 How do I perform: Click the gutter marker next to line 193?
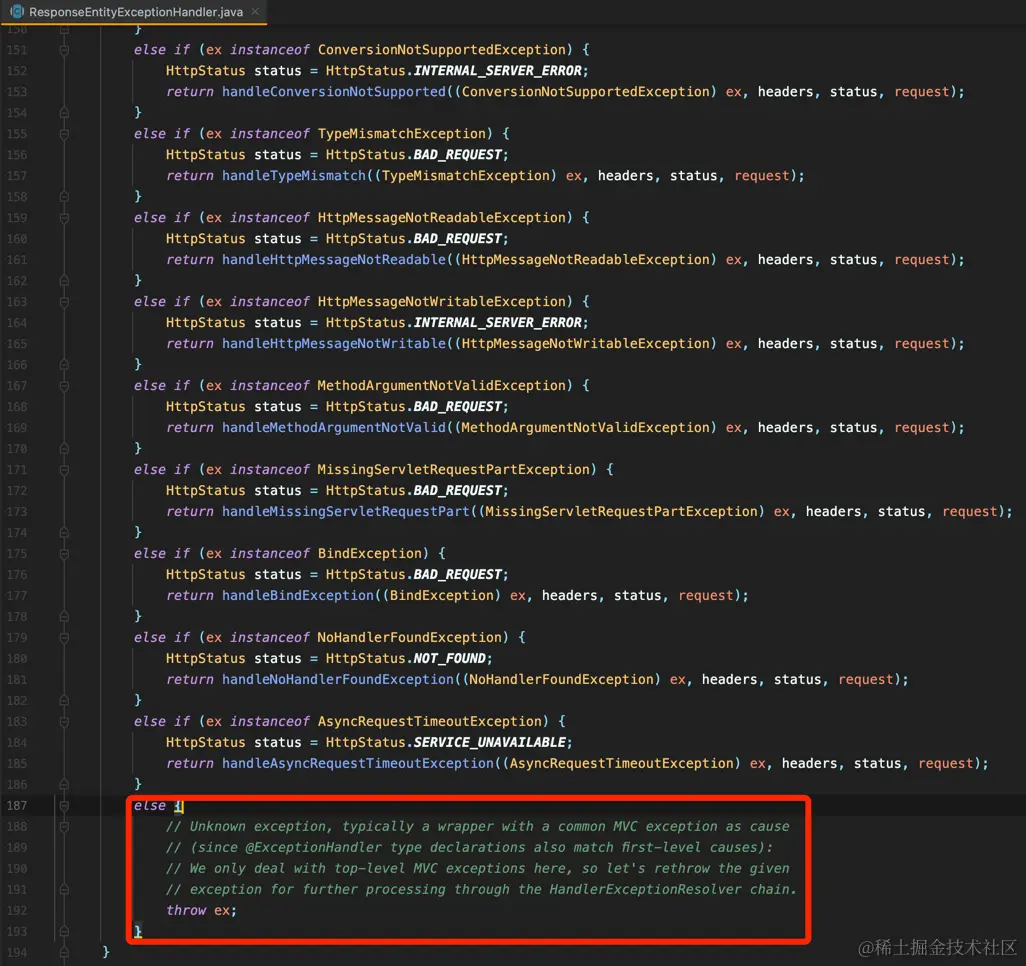63,931
